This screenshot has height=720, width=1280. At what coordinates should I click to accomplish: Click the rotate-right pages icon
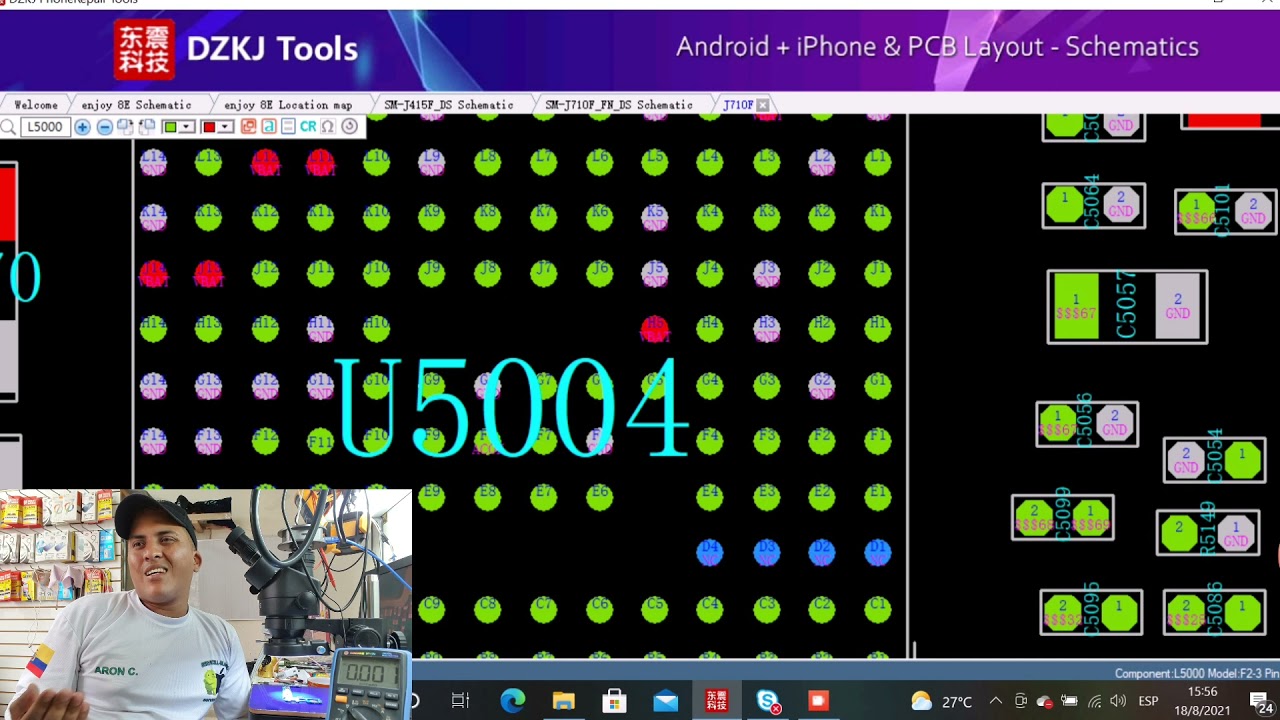[x=125, y=127]
